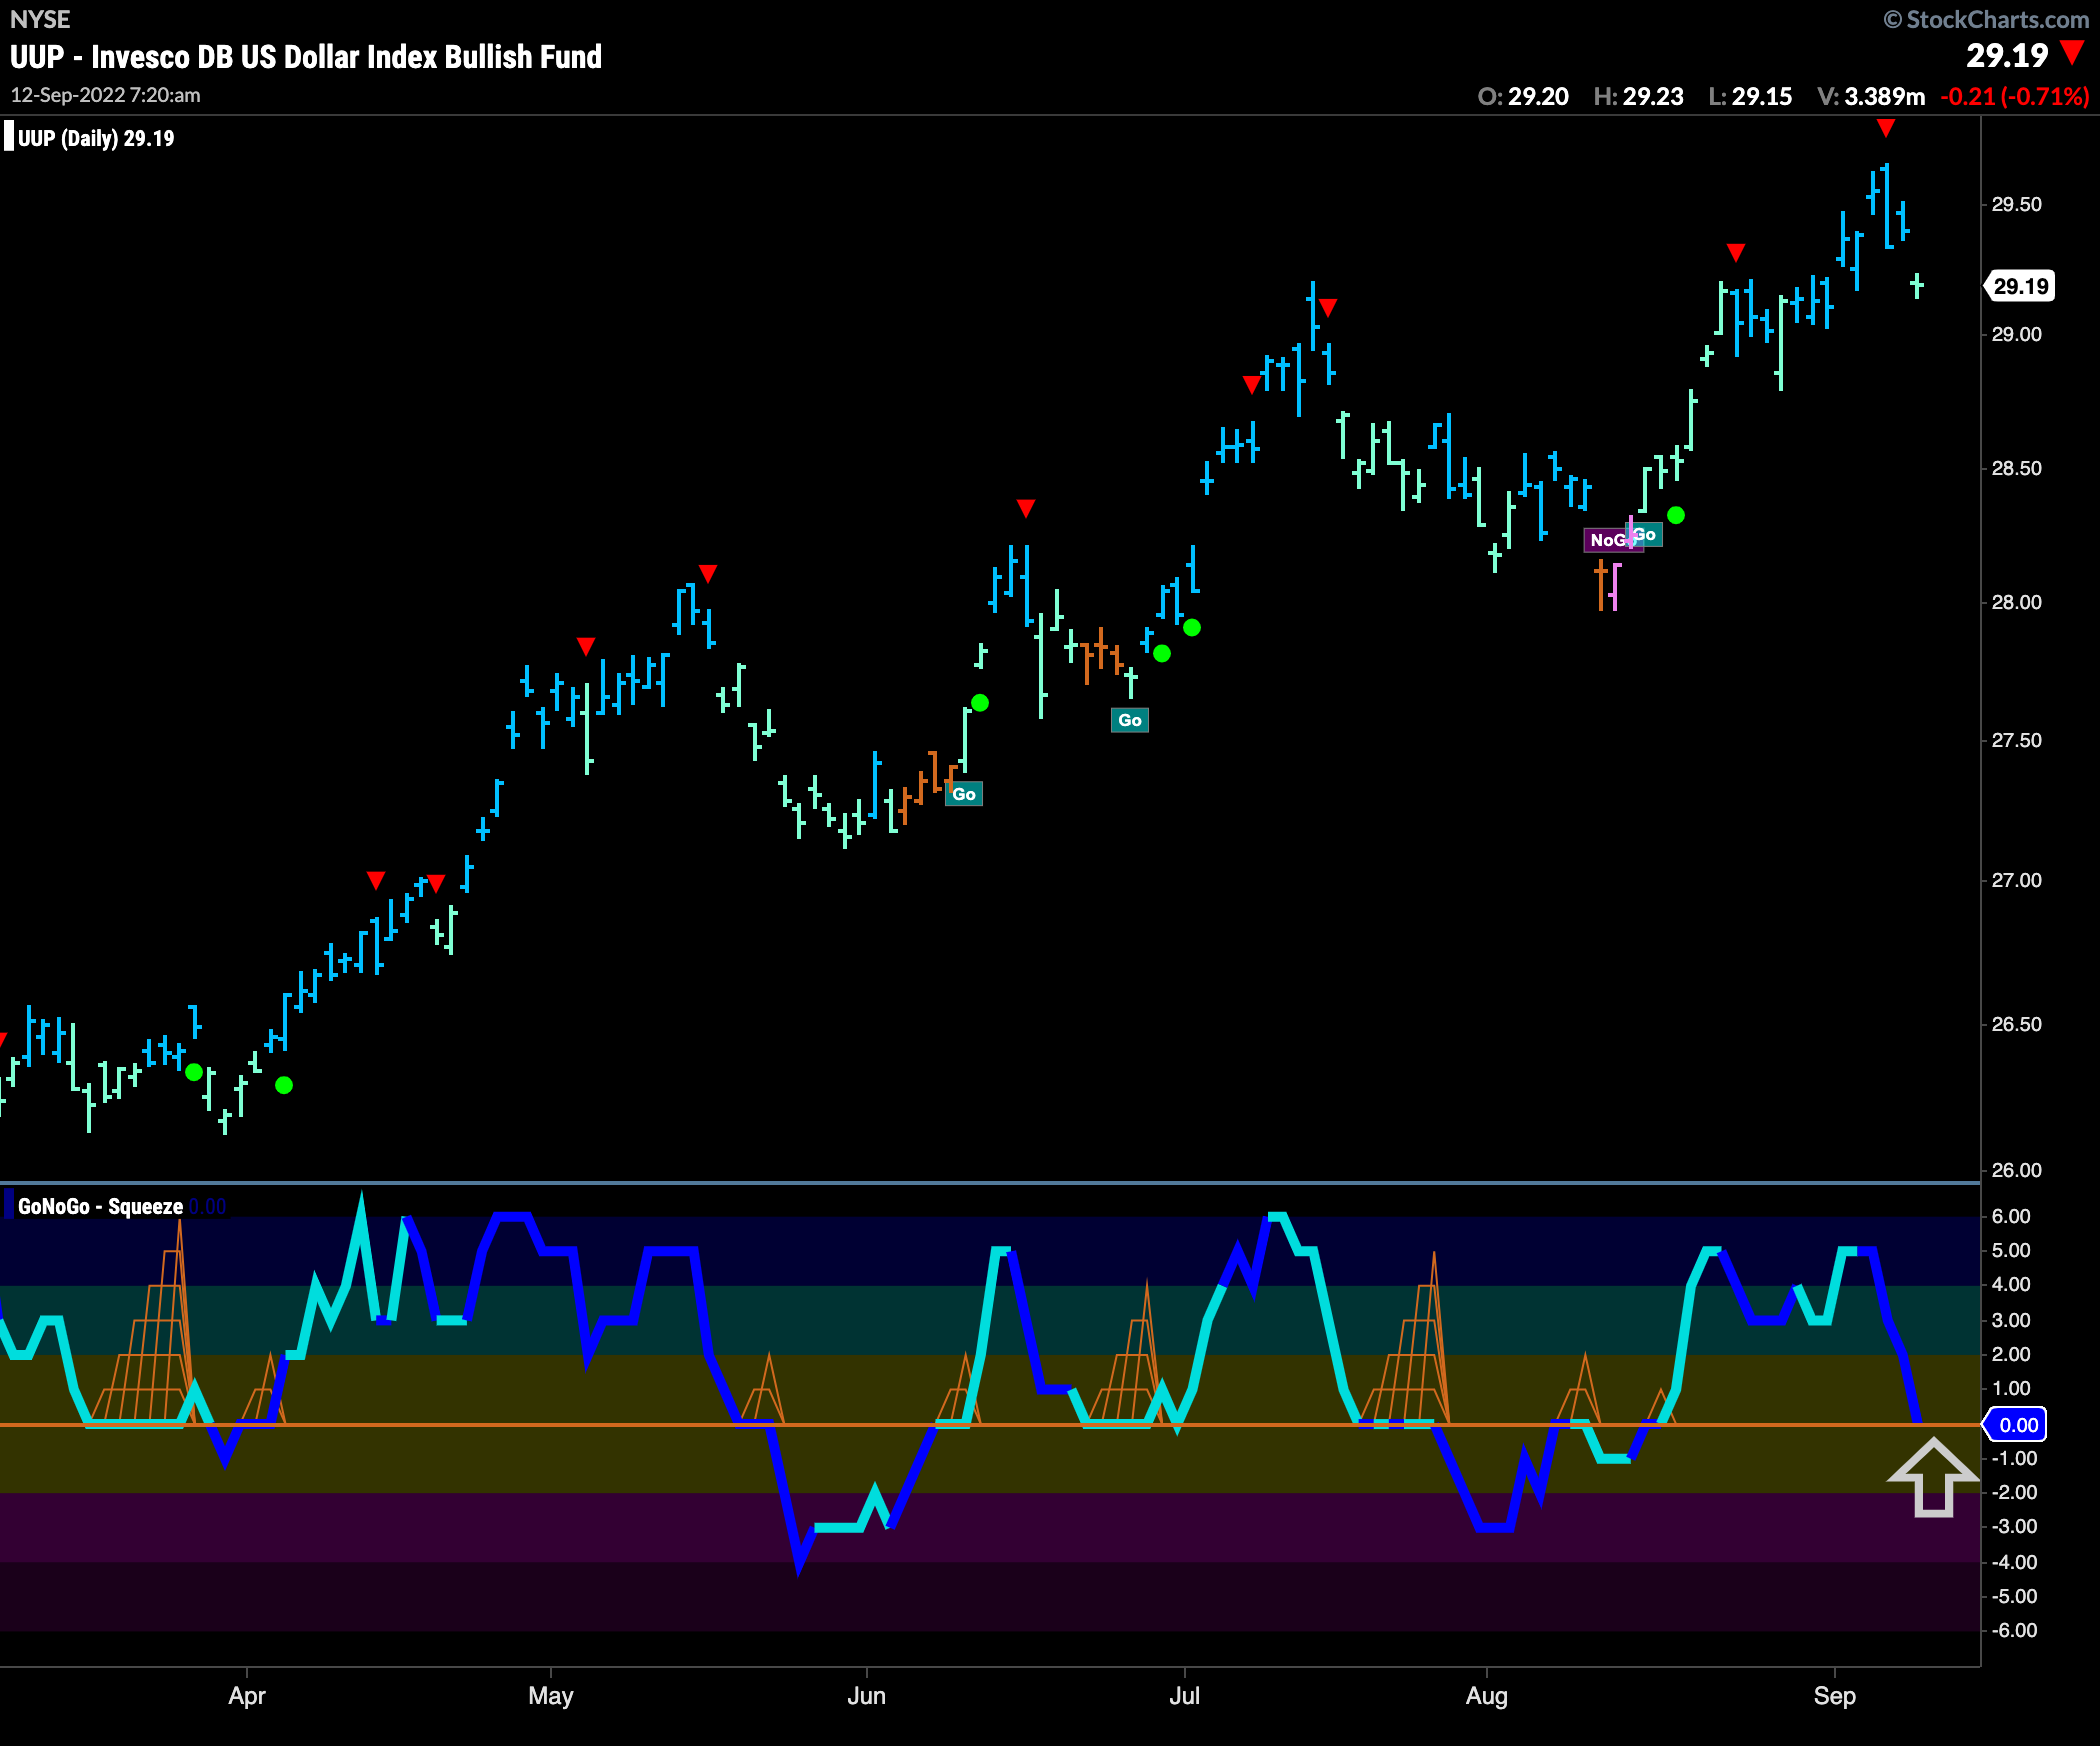Click the 28.00 price axis label
The image size is (2100, 1746).
pos(2016,602)
